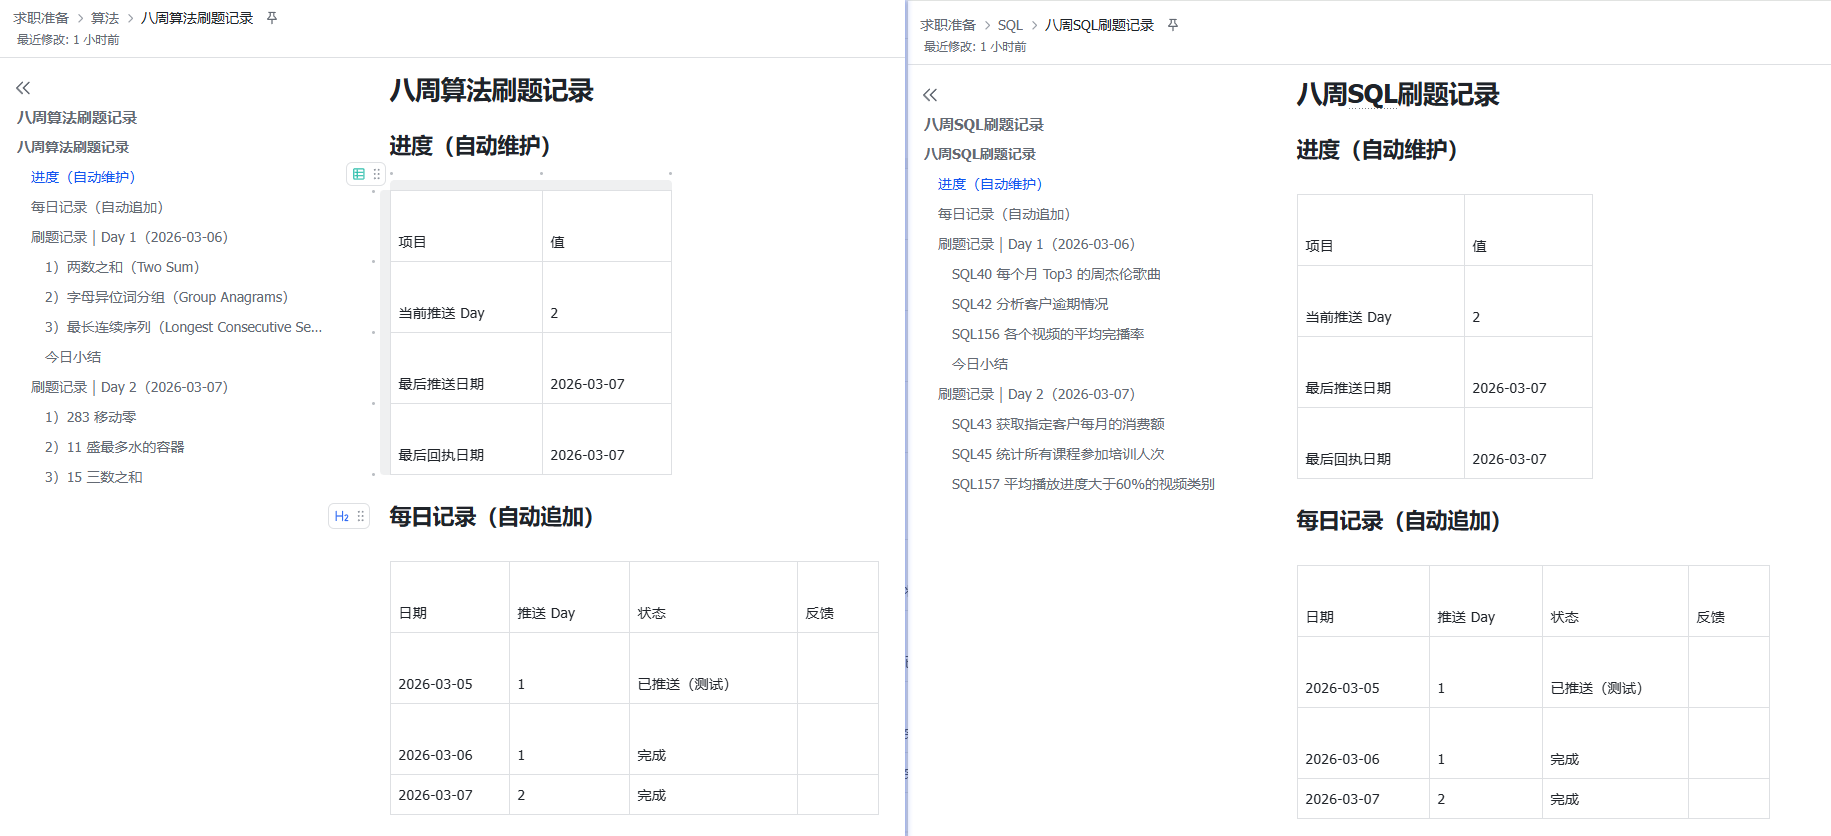Go to 求职准备 in the left breadcrumb
Screen dimensions: 1831x836
pos(41,18)
